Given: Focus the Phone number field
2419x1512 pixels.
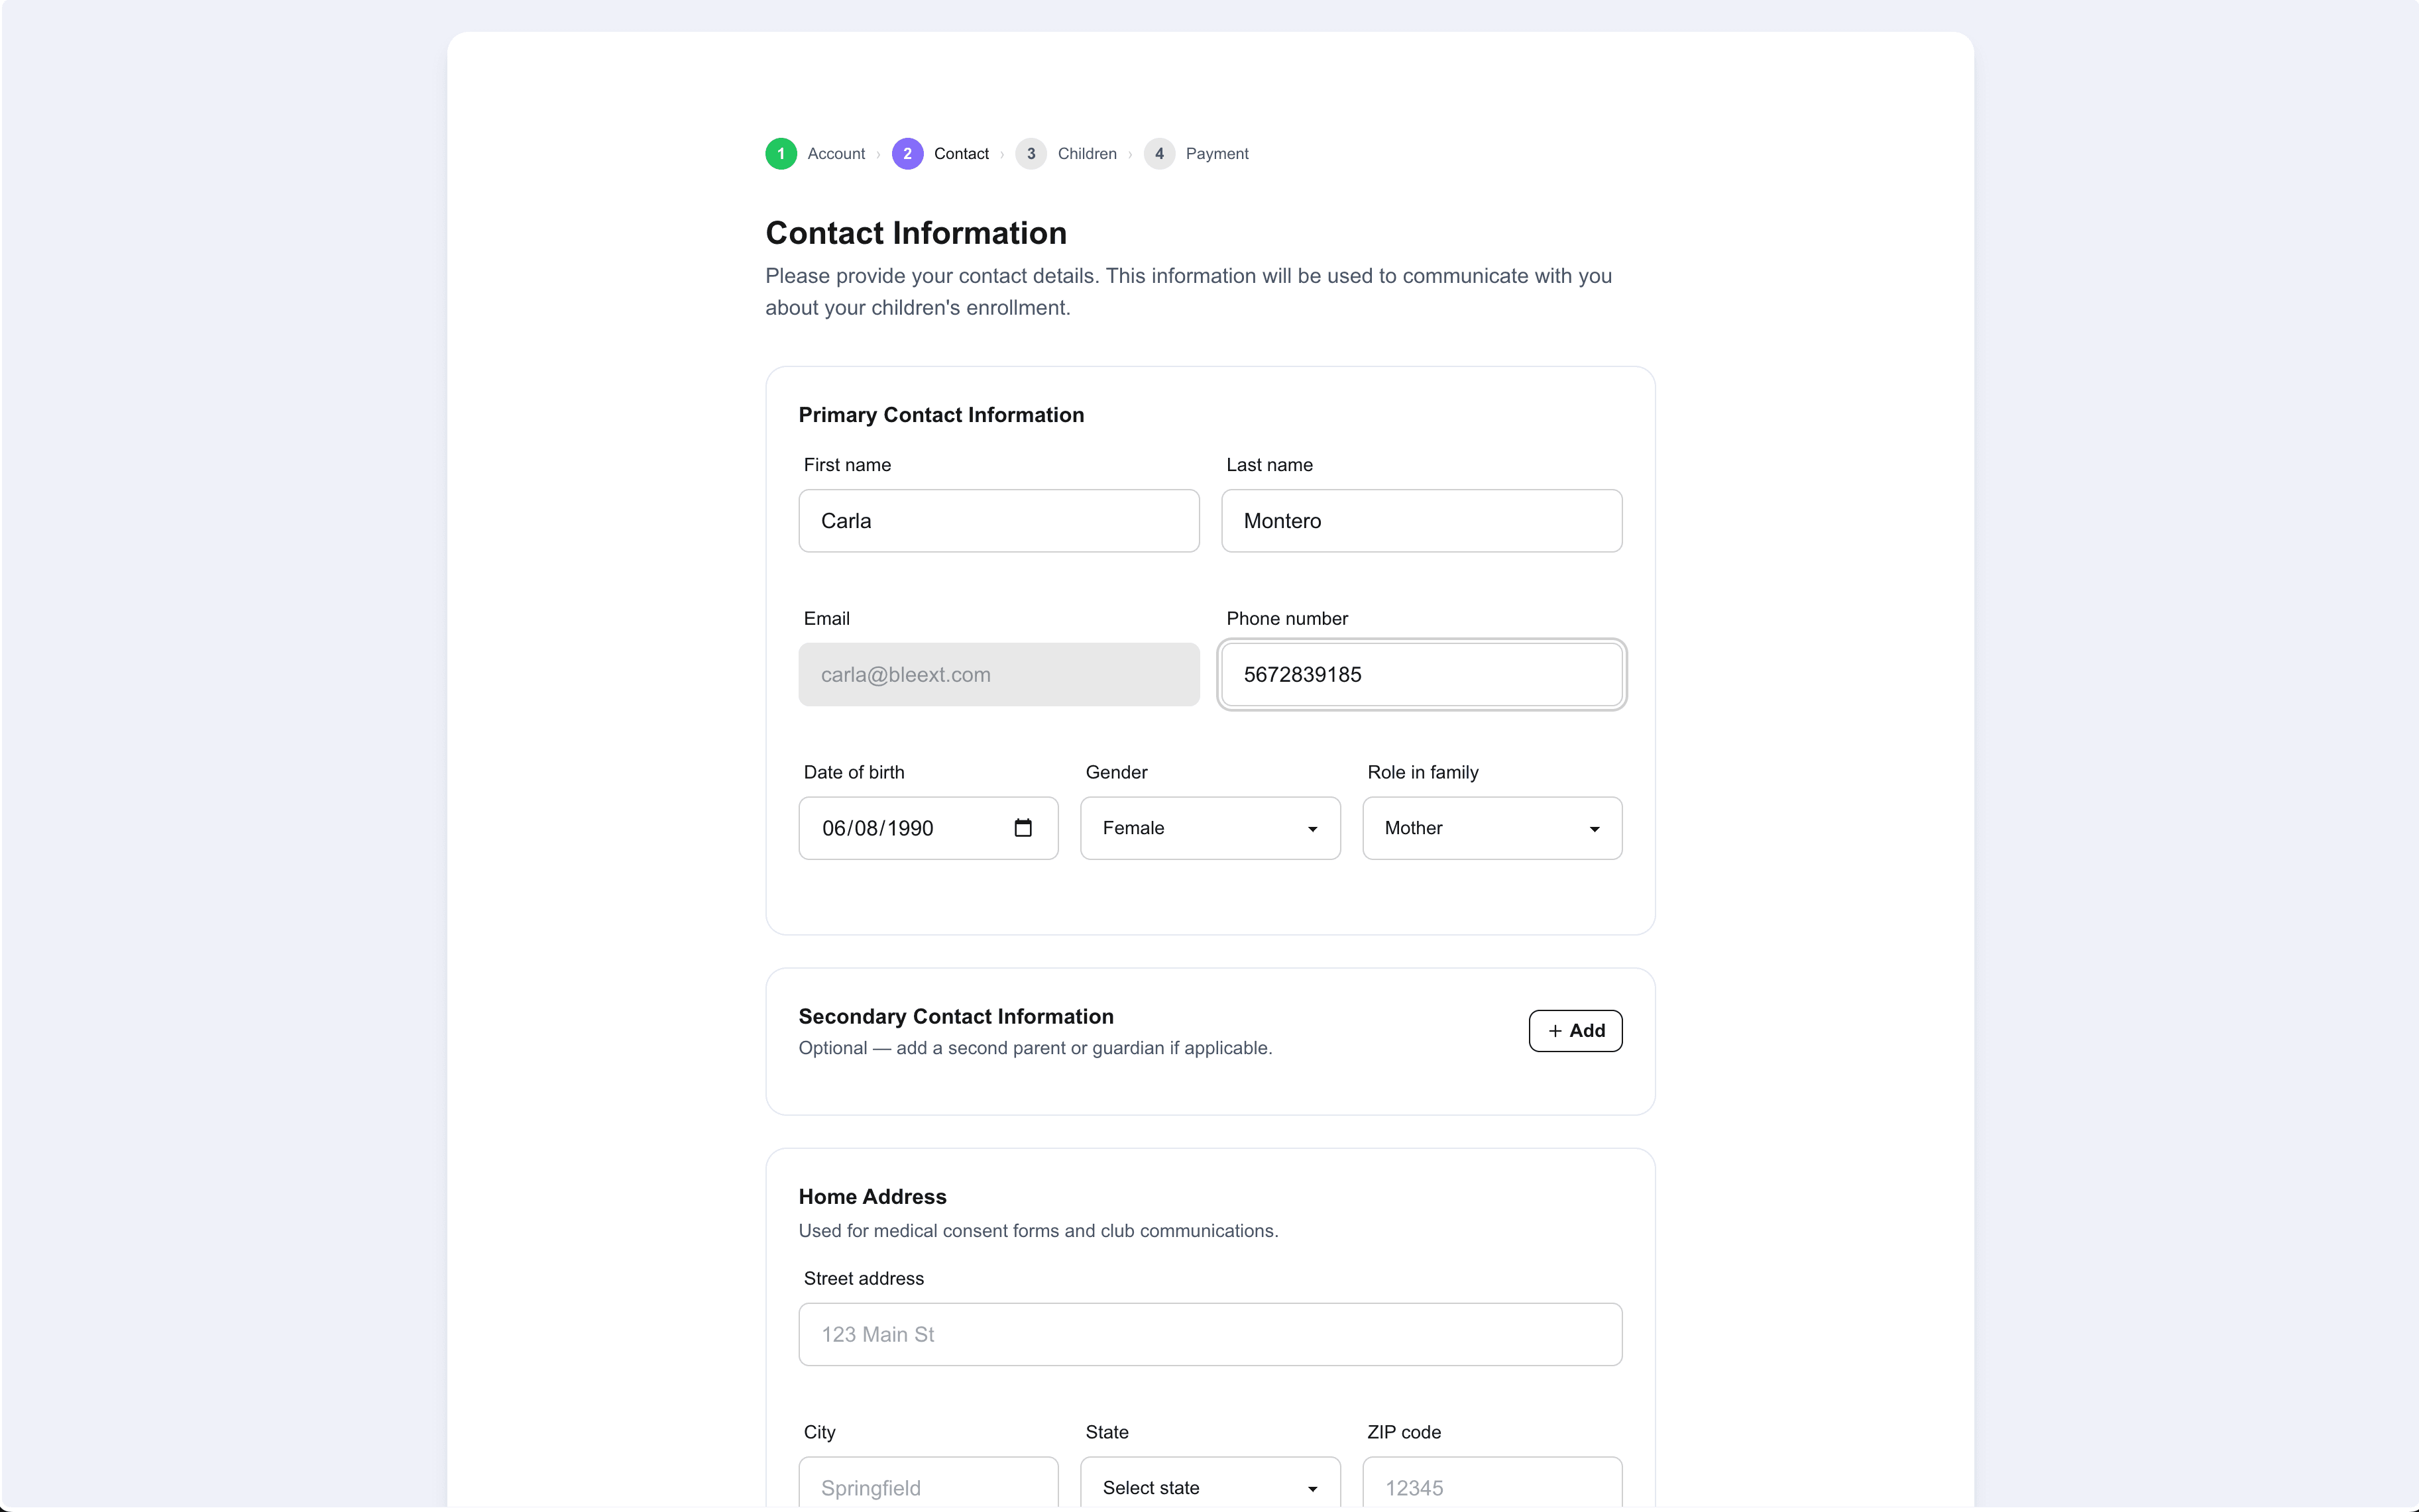Looking at the screenshot, I should coord(1421,675).
